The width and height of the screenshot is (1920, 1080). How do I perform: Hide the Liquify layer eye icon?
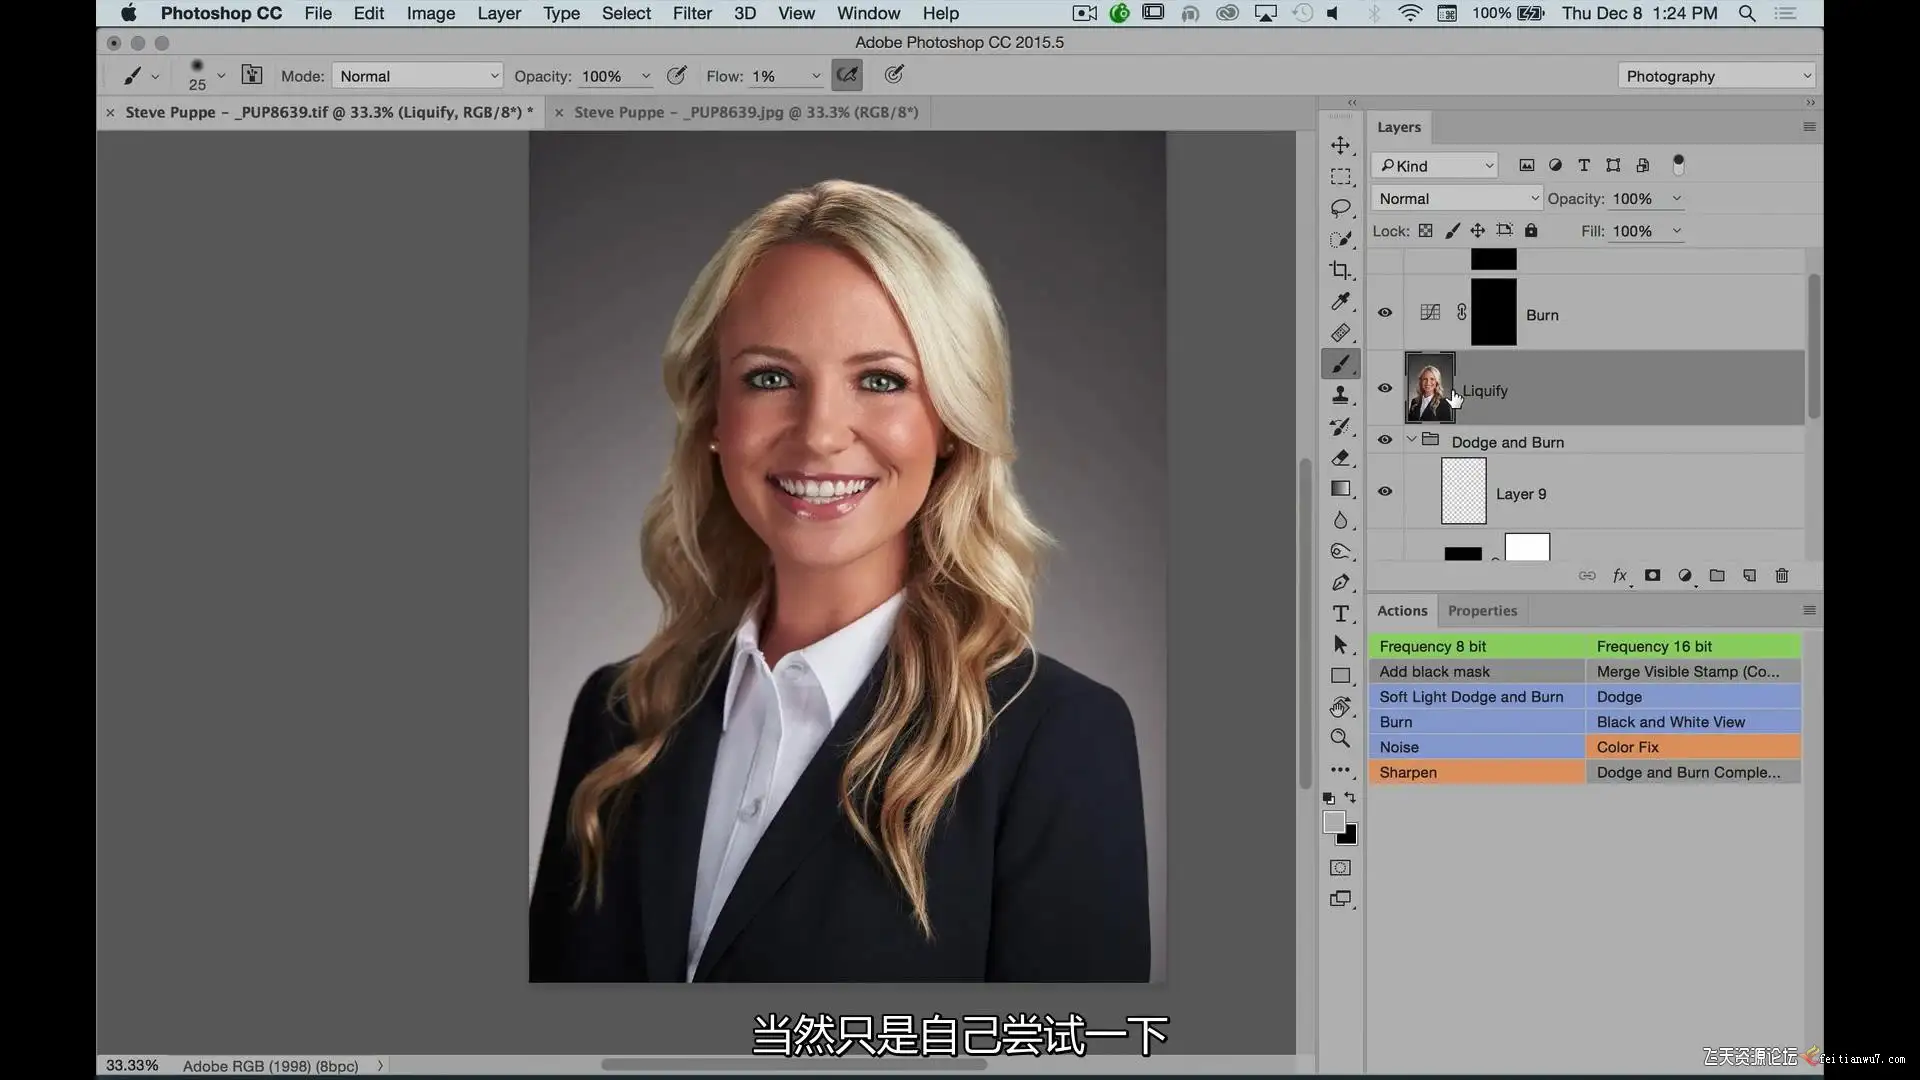[1385, 389]
